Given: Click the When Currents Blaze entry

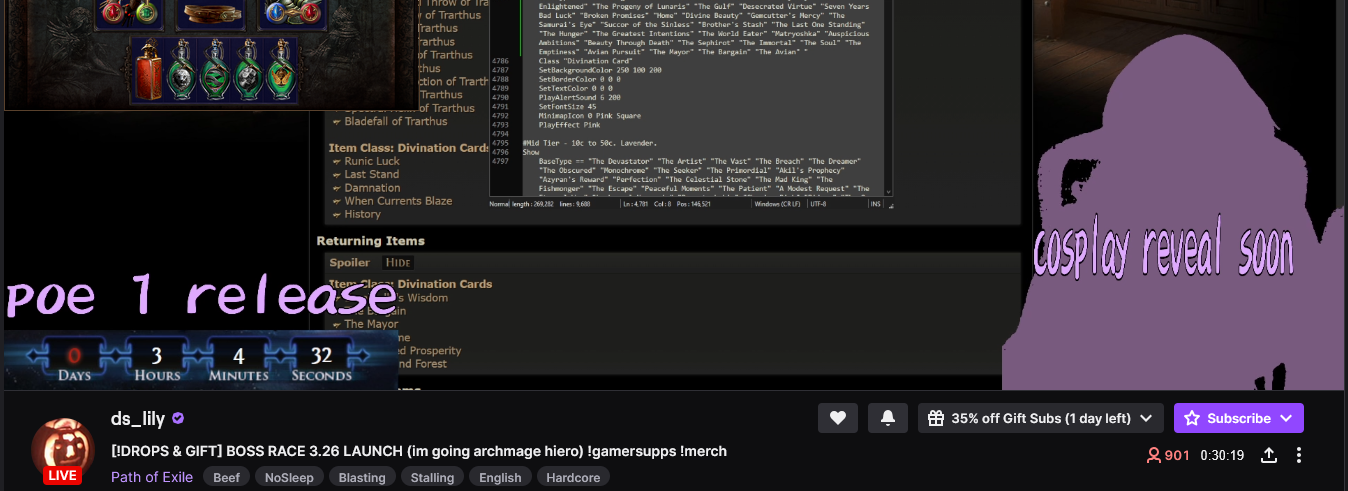Looking at the screenshot, I should coord(398,201).
